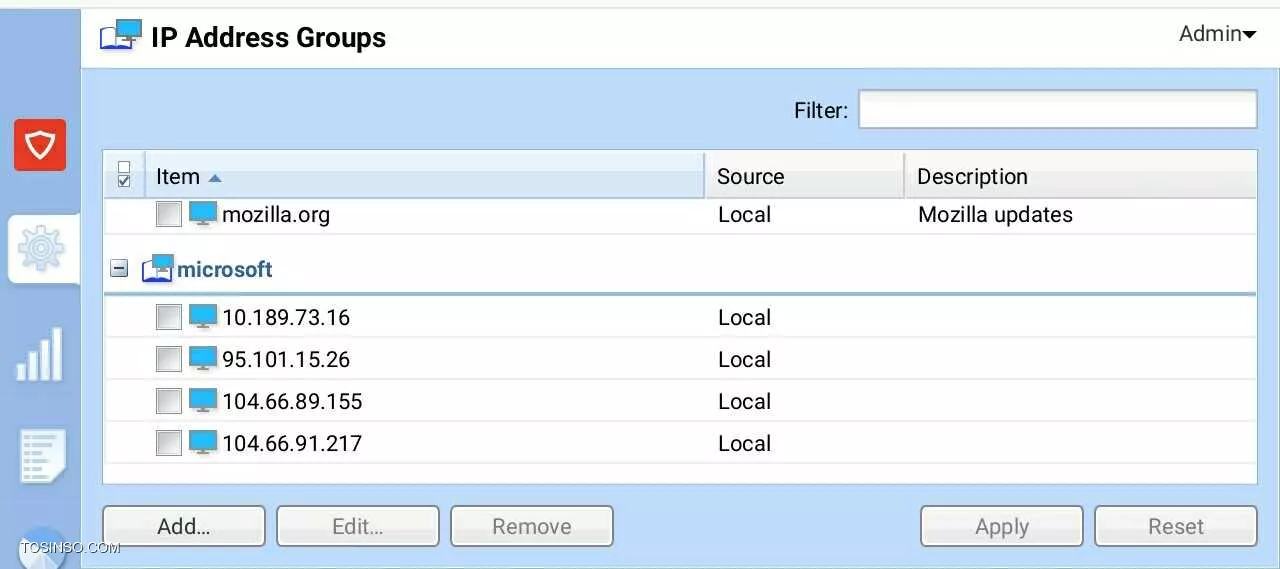Open the red shield security section

[40, 145]
